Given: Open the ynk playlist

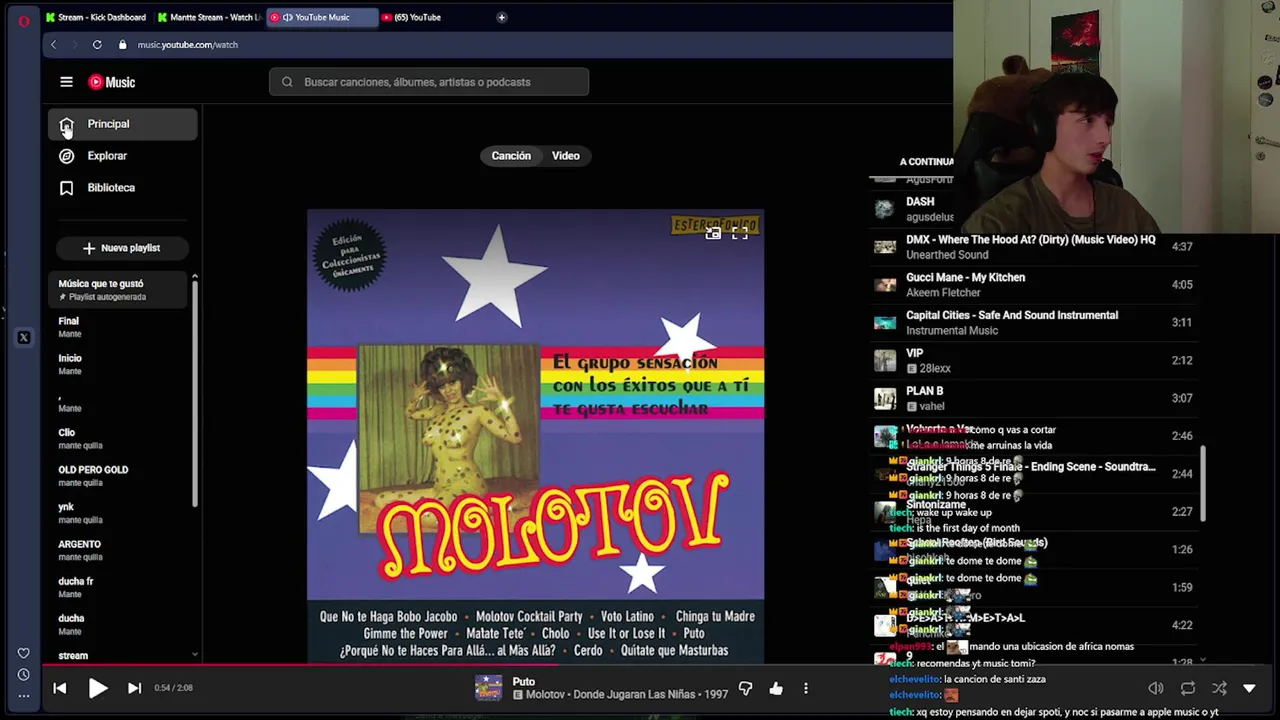Looking at the screenshot, I should (118, 513).
